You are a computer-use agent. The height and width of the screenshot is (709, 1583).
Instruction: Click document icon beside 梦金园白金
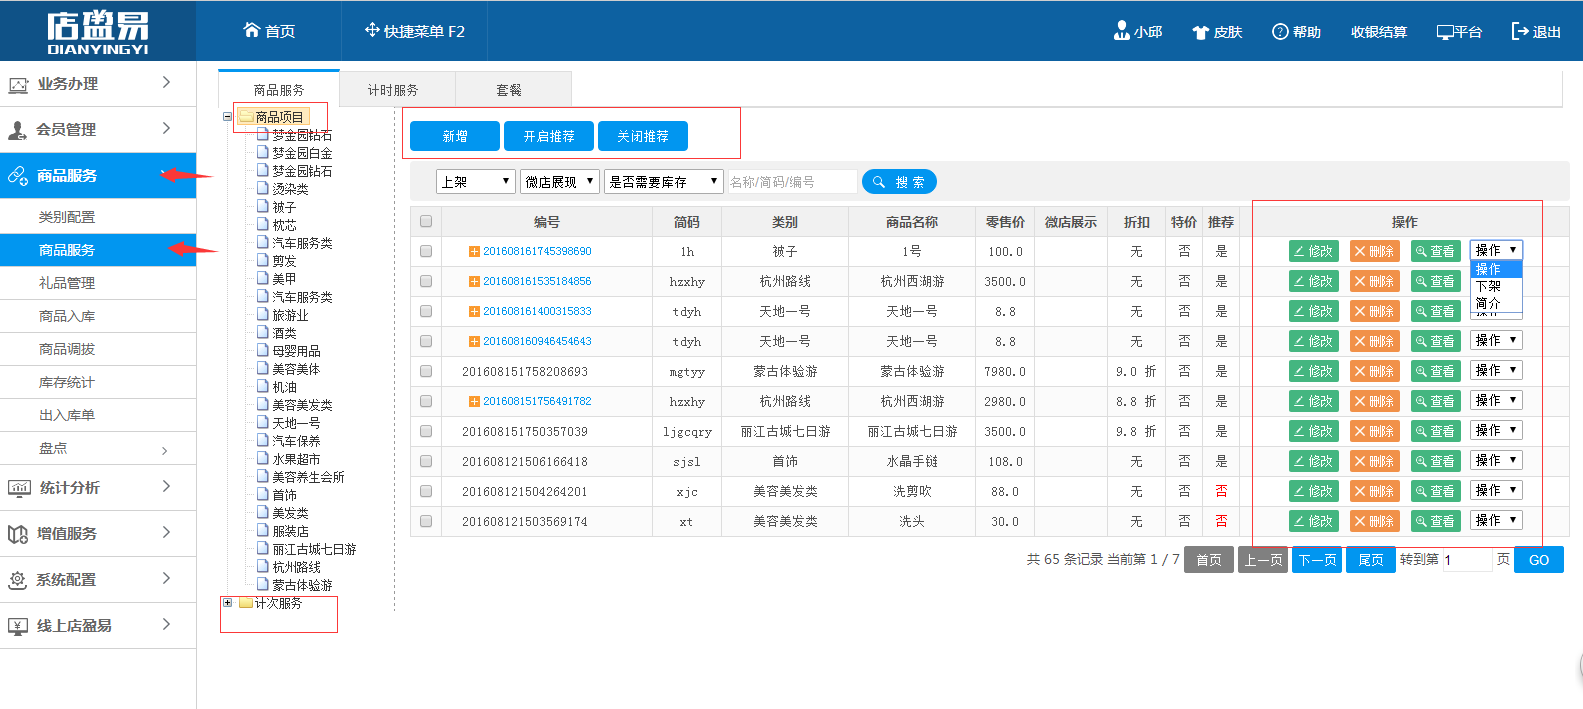pos(263,152)
